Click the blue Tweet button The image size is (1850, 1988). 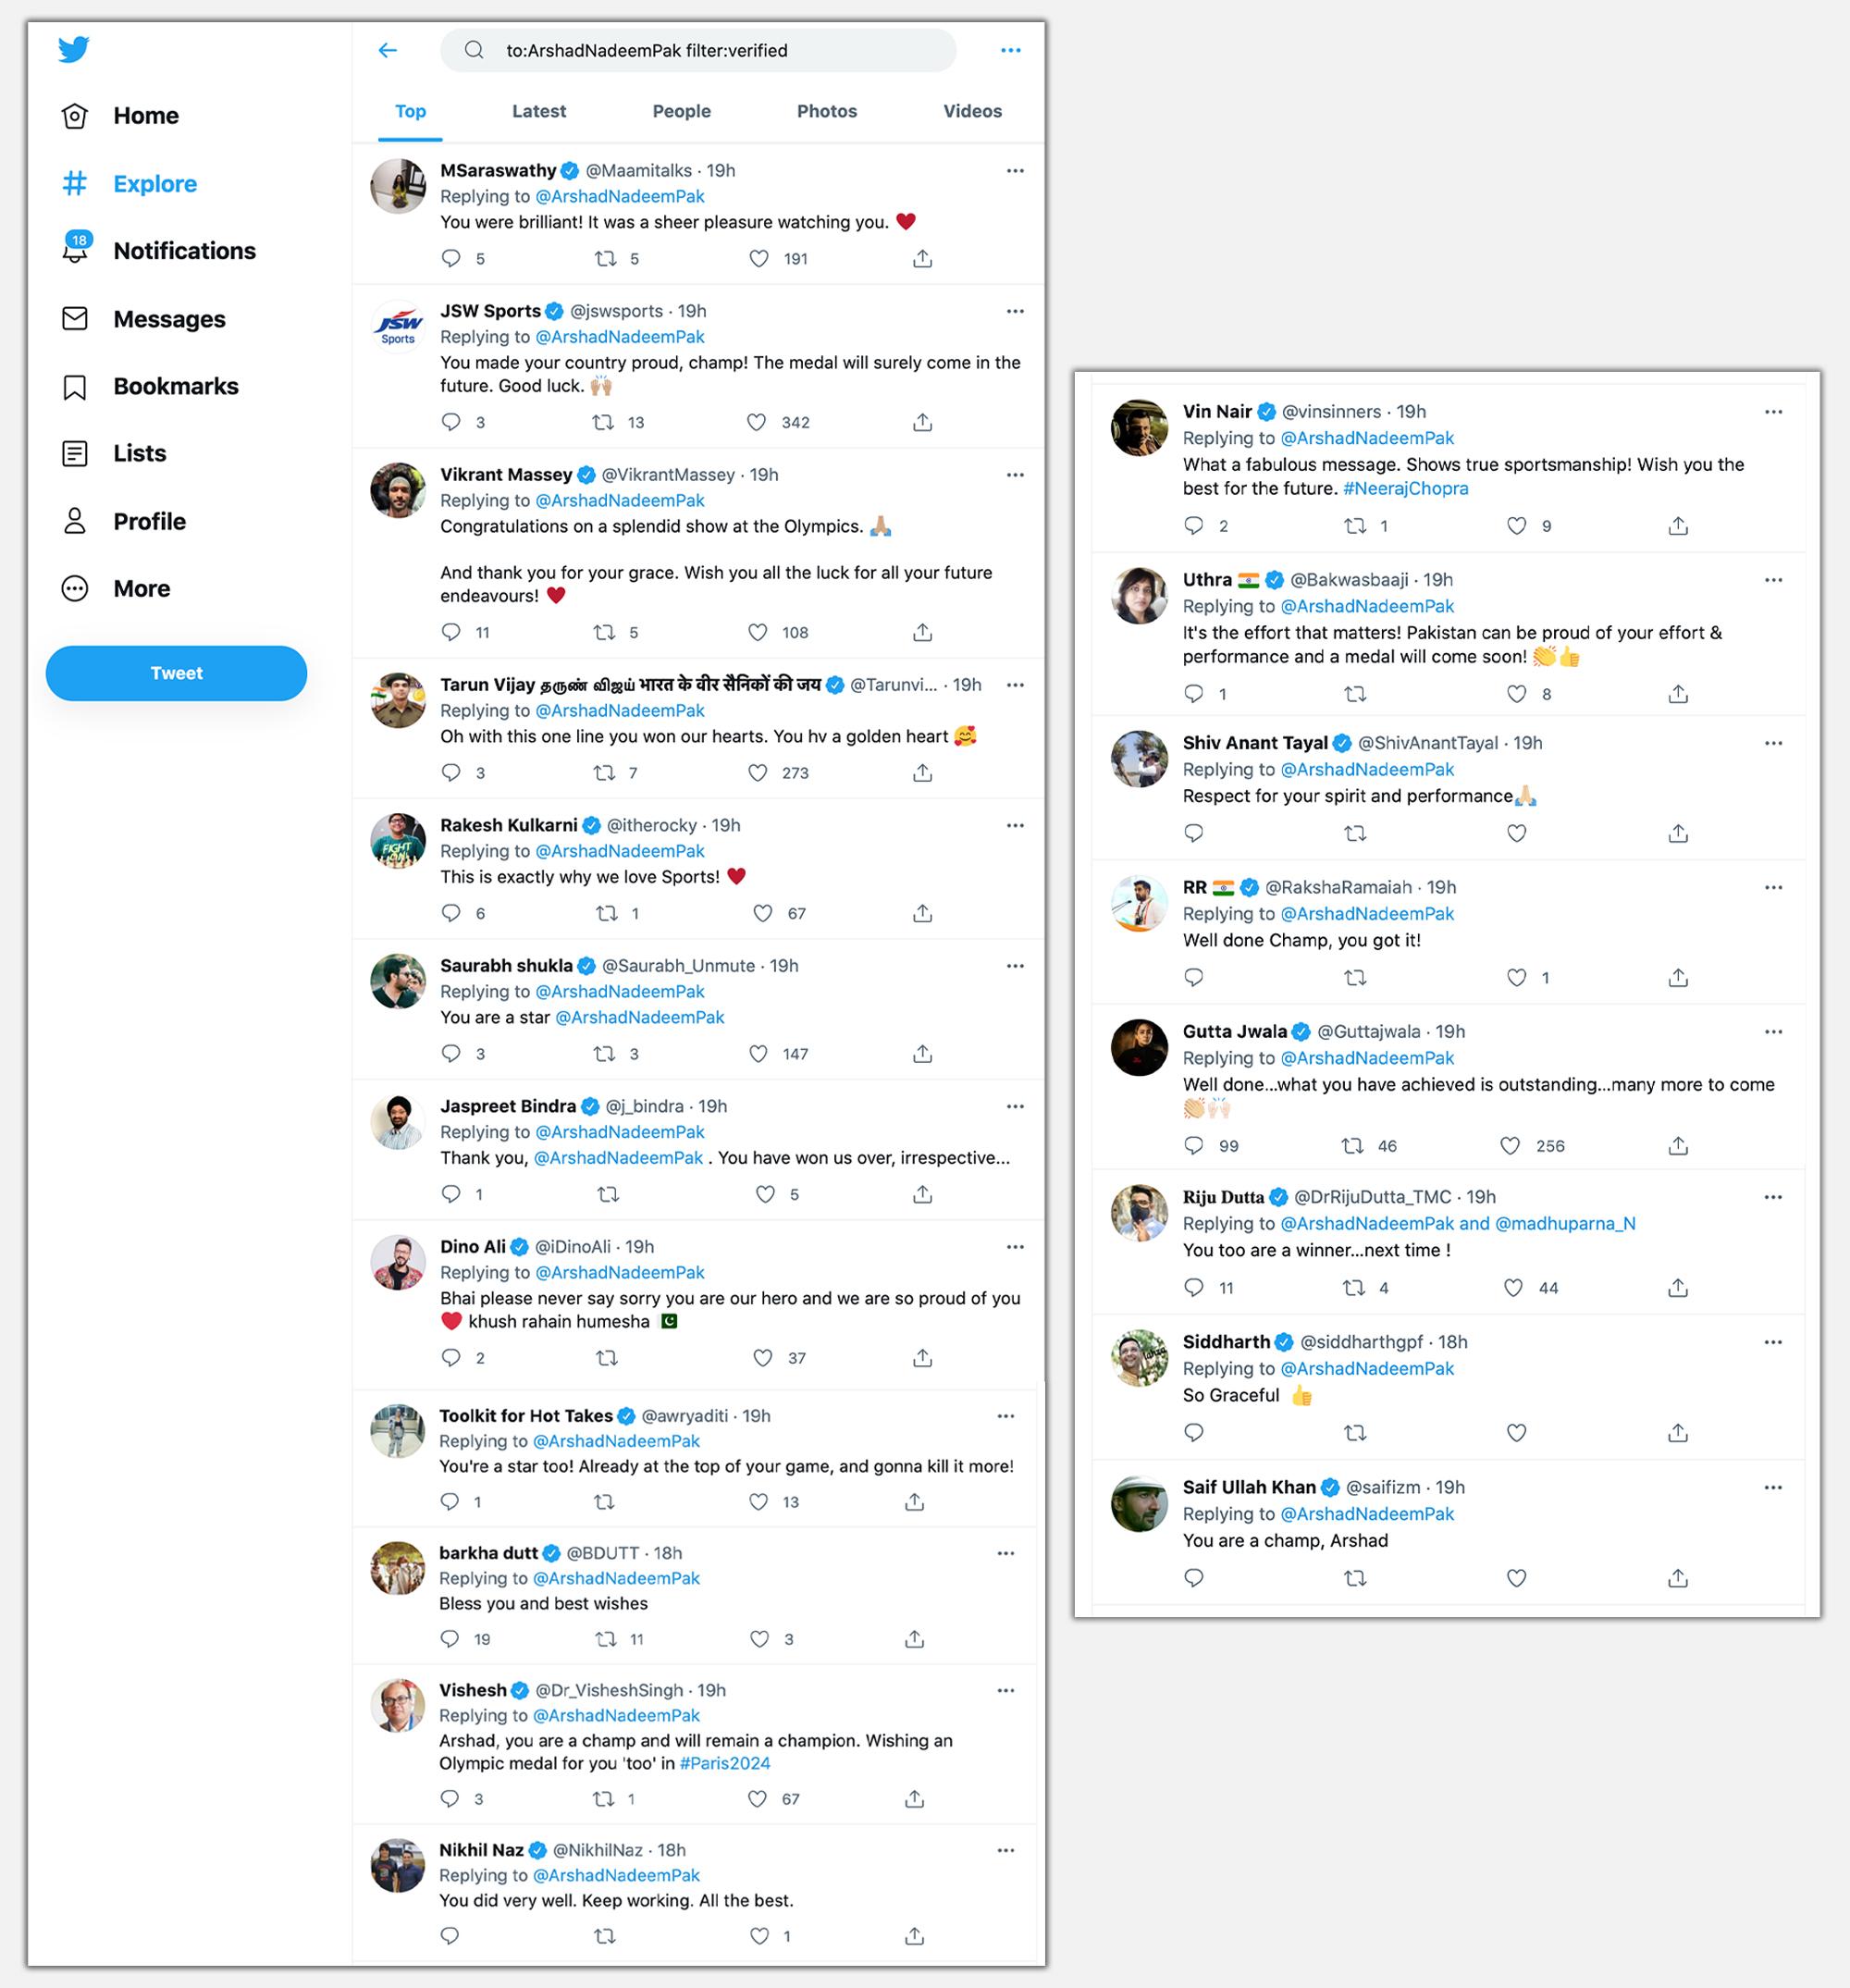pyautogui.click(x=176, y=673)
